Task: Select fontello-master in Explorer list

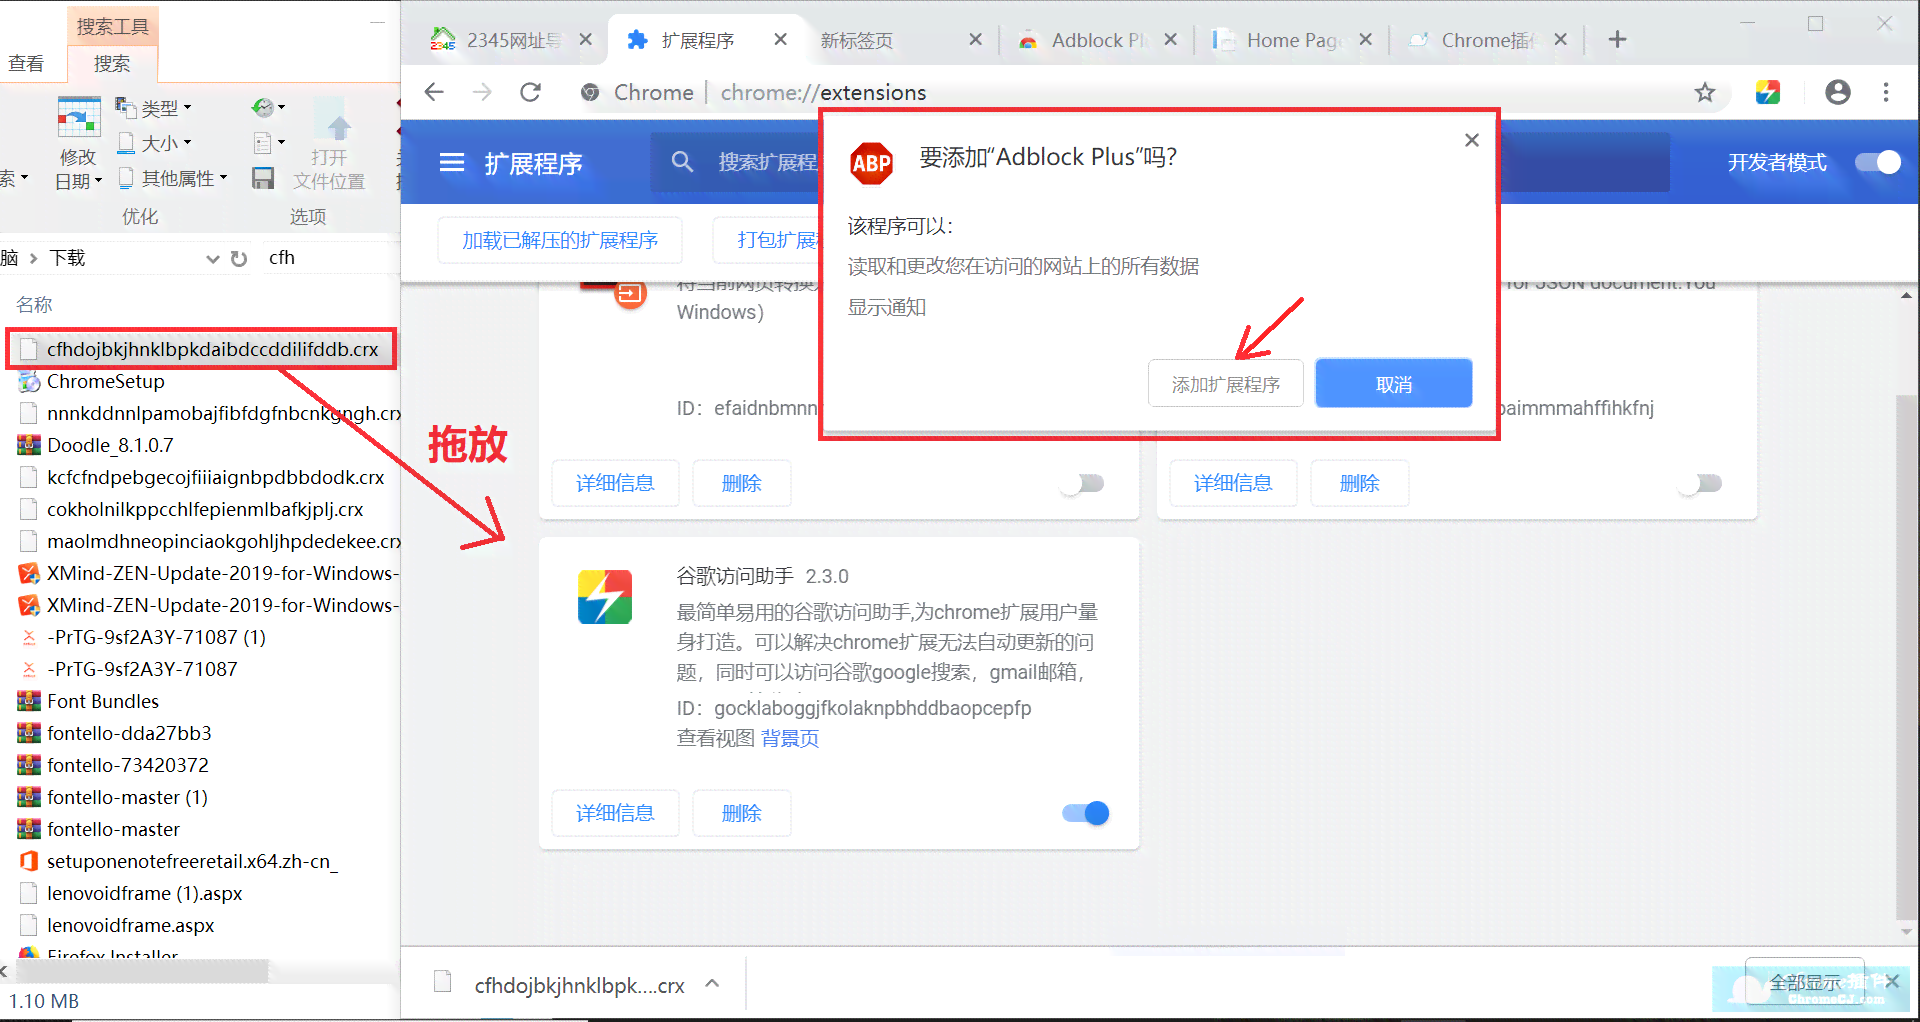Action: pyautogui.click(x=99, y=829)
